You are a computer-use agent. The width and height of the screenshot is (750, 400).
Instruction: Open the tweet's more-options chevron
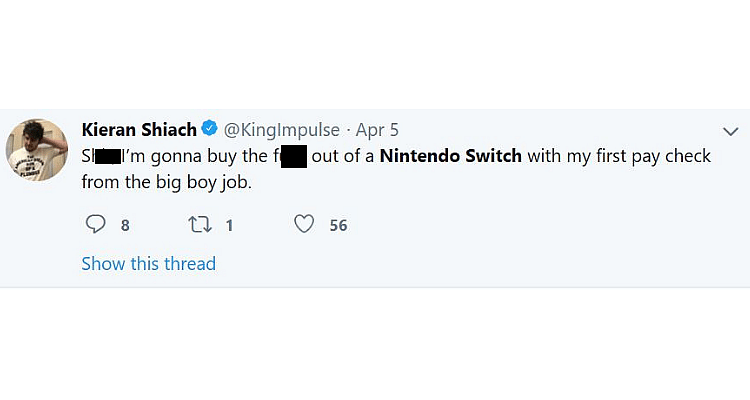(730, 131)
